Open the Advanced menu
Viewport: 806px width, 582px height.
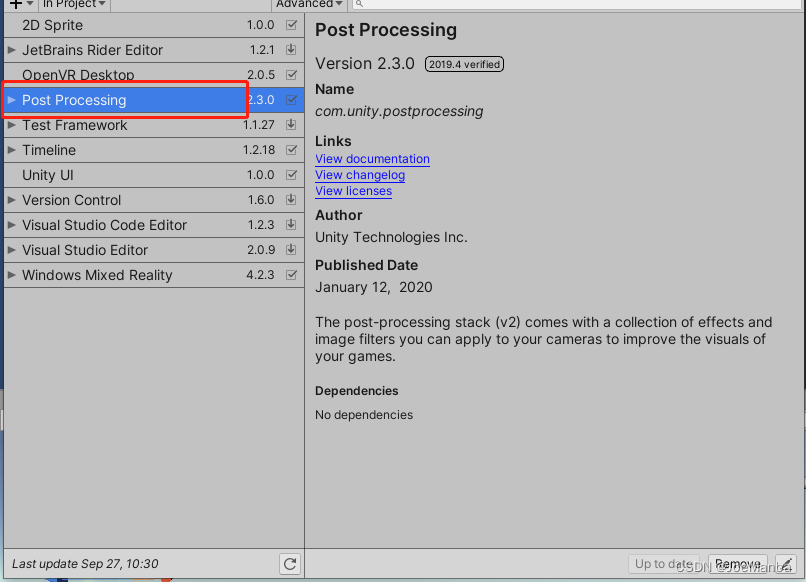click(308, 4)
